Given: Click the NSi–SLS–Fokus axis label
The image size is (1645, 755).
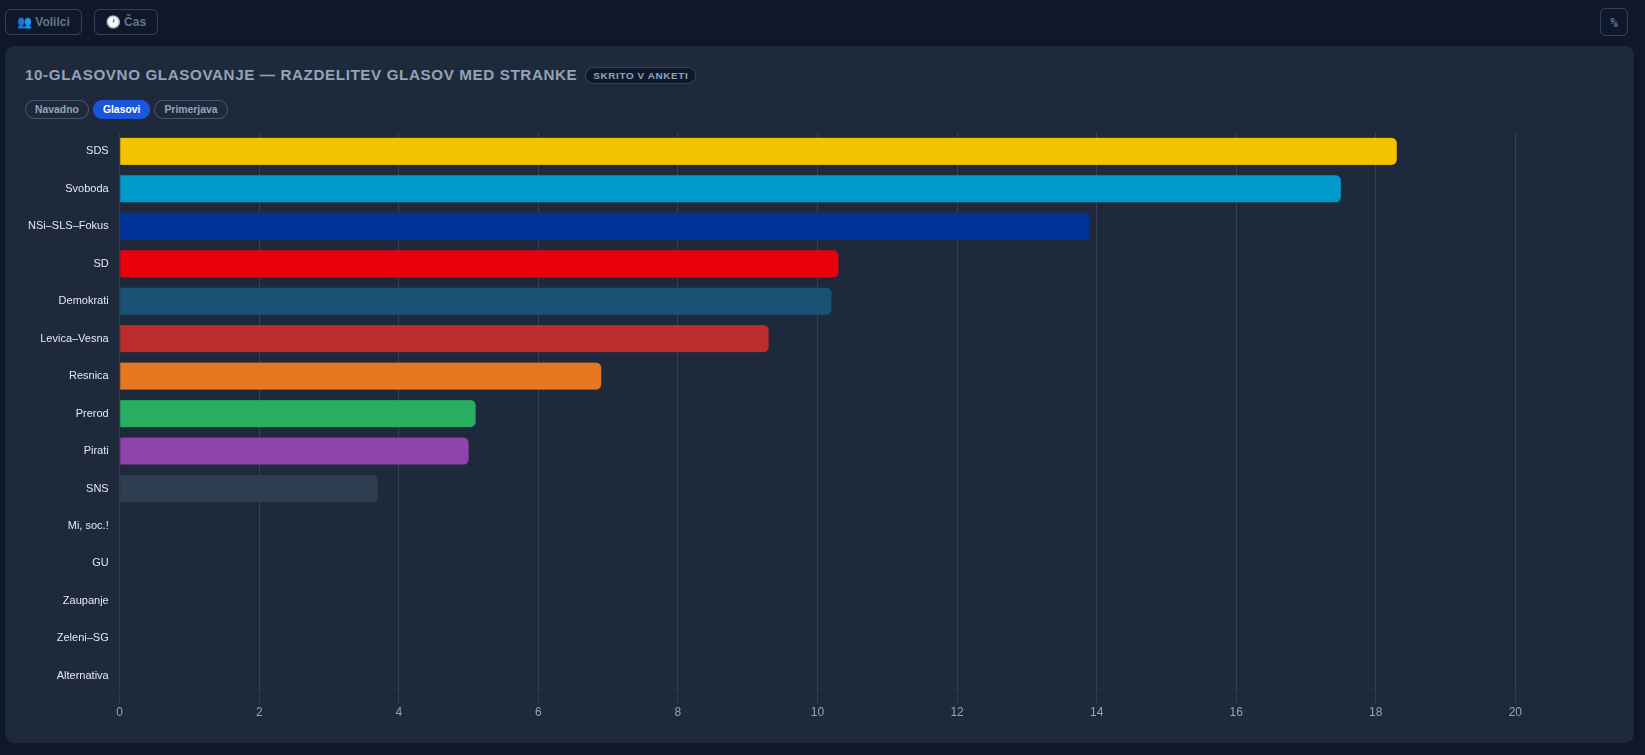Looking at the screenshot, I should [x=68, y=226].
